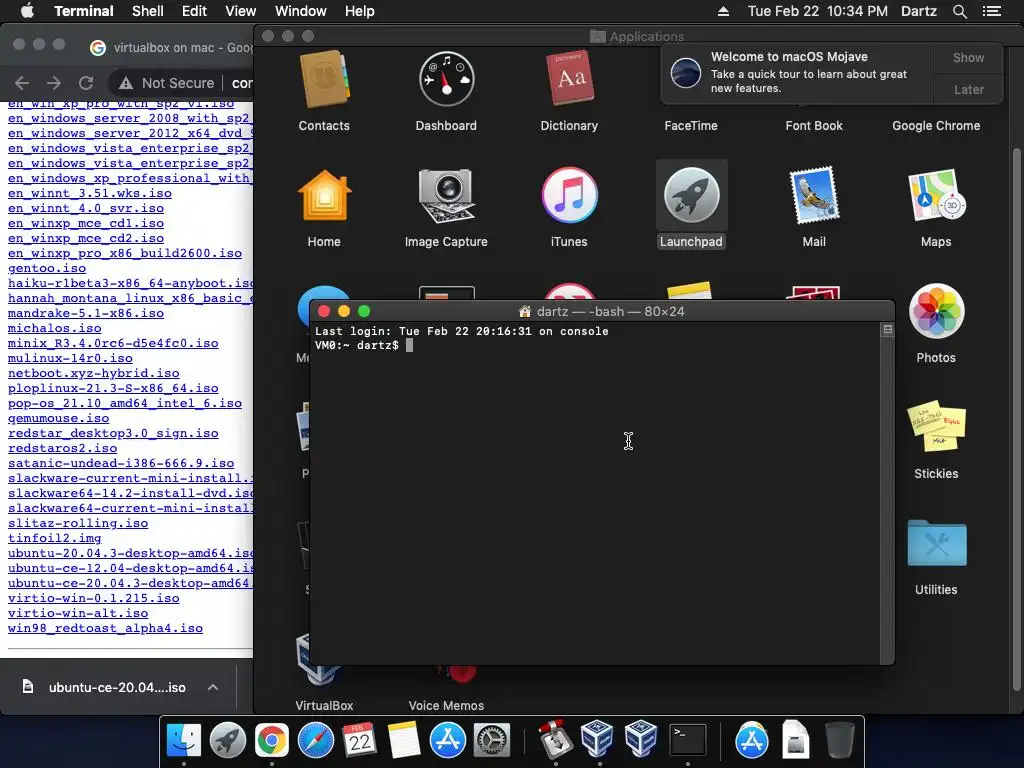Open the Utilities folder

(x=936, y=543)
